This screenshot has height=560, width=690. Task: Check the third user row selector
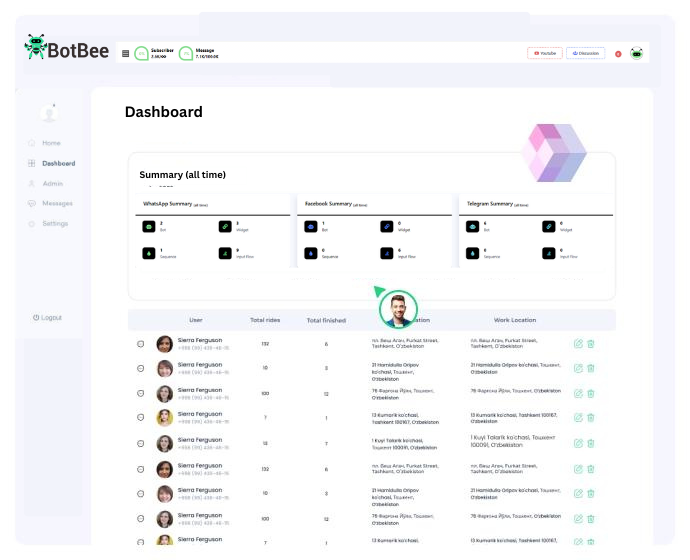[141, 393]
